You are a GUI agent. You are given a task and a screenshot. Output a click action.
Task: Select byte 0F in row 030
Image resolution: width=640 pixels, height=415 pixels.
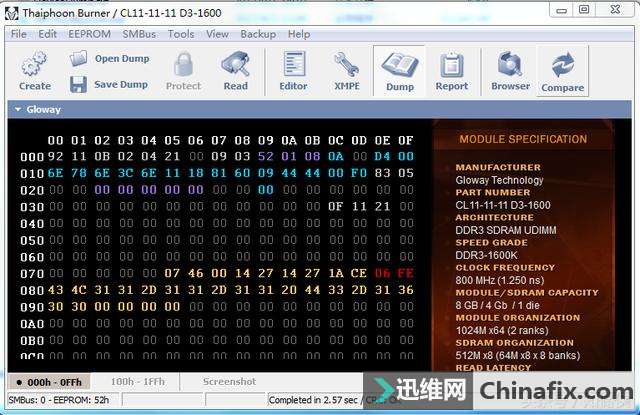336,206
